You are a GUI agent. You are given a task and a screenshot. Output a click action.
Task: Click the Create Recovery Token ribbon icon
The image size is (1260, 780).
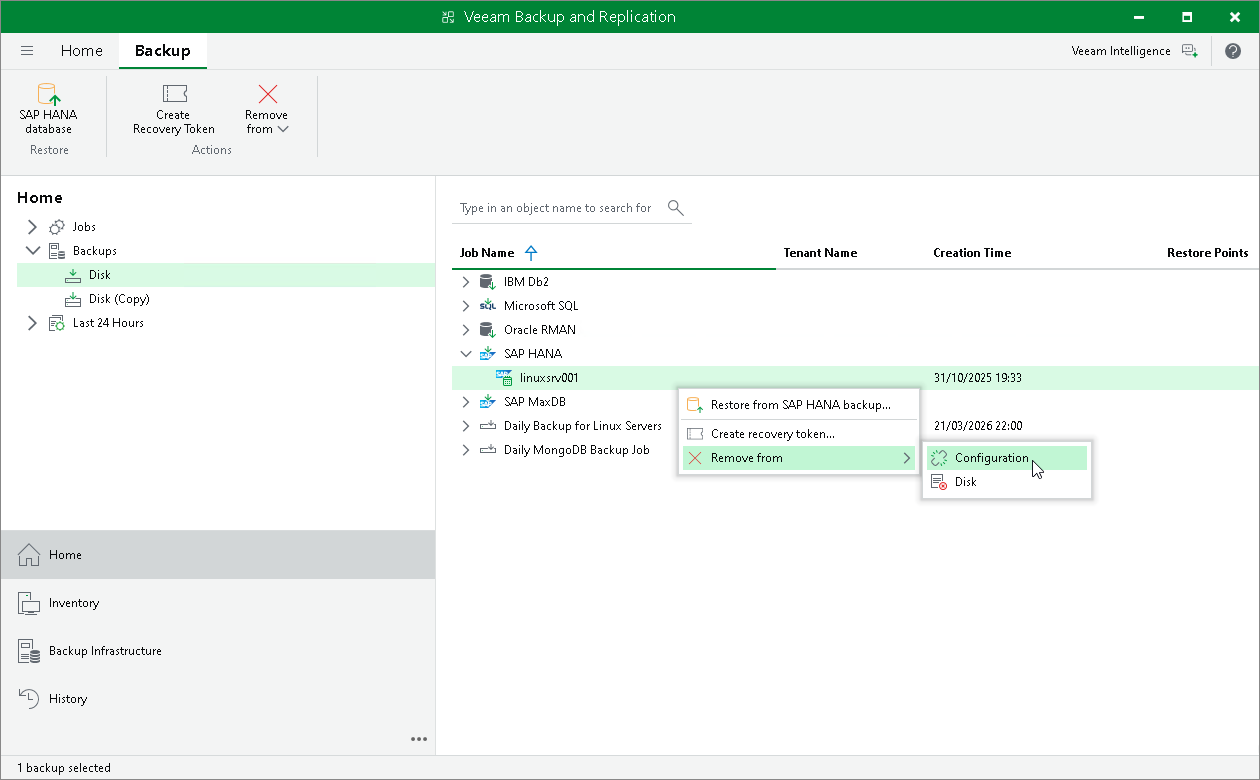pos(174,94)
